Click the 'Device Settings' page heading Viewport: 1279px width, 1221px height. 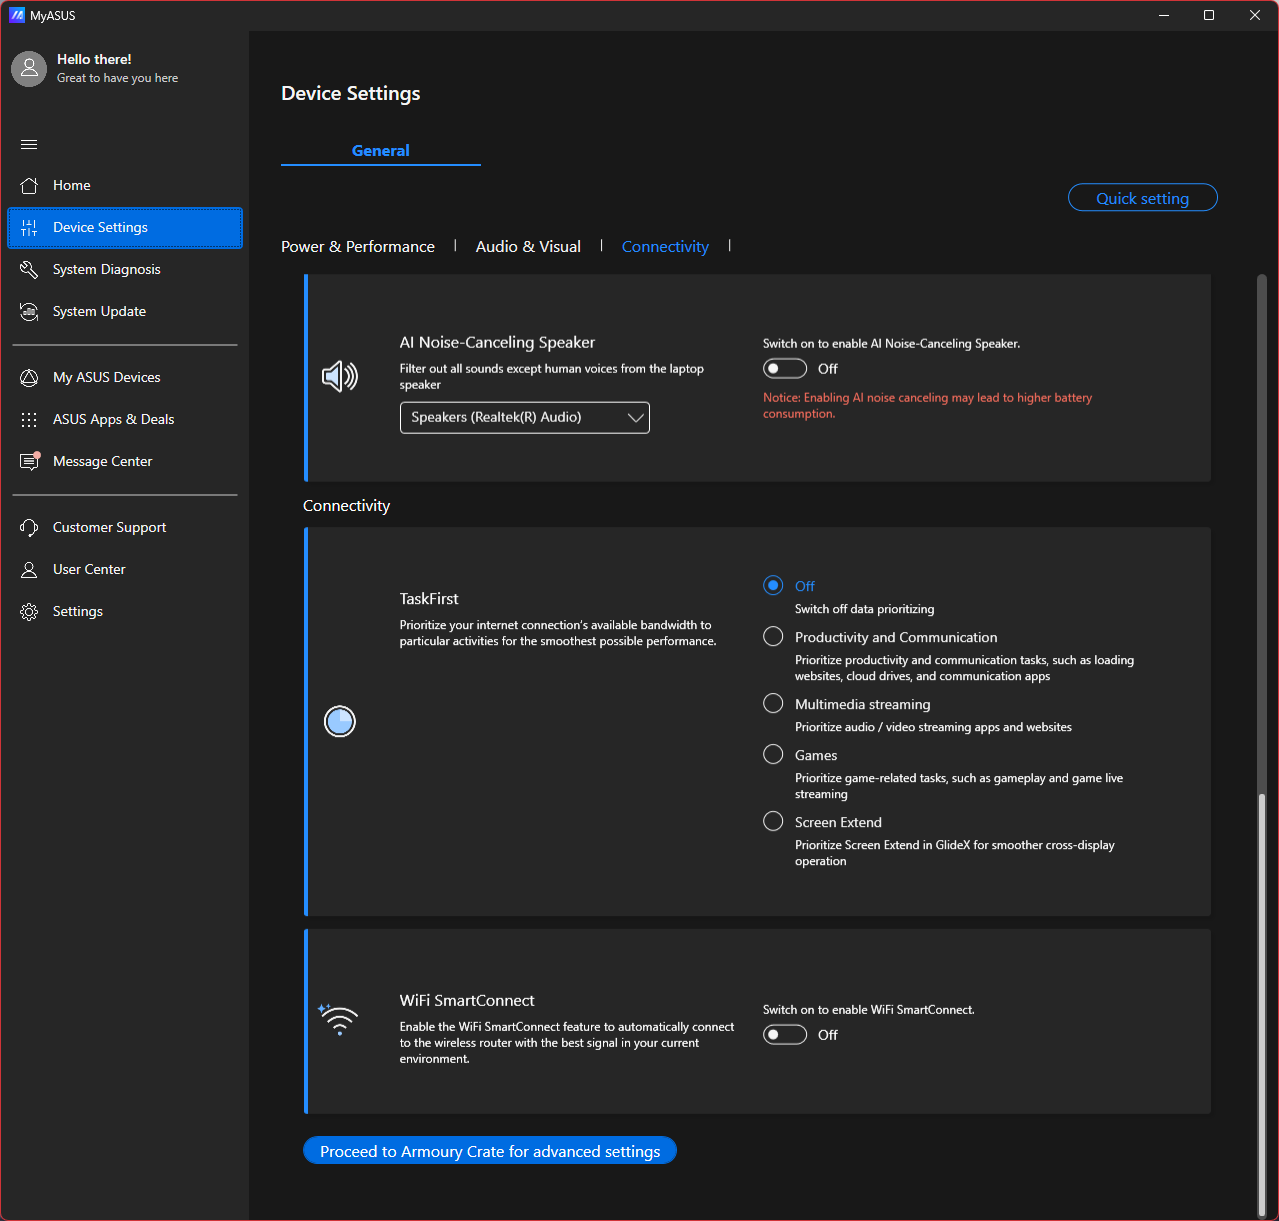pos(351,93)
